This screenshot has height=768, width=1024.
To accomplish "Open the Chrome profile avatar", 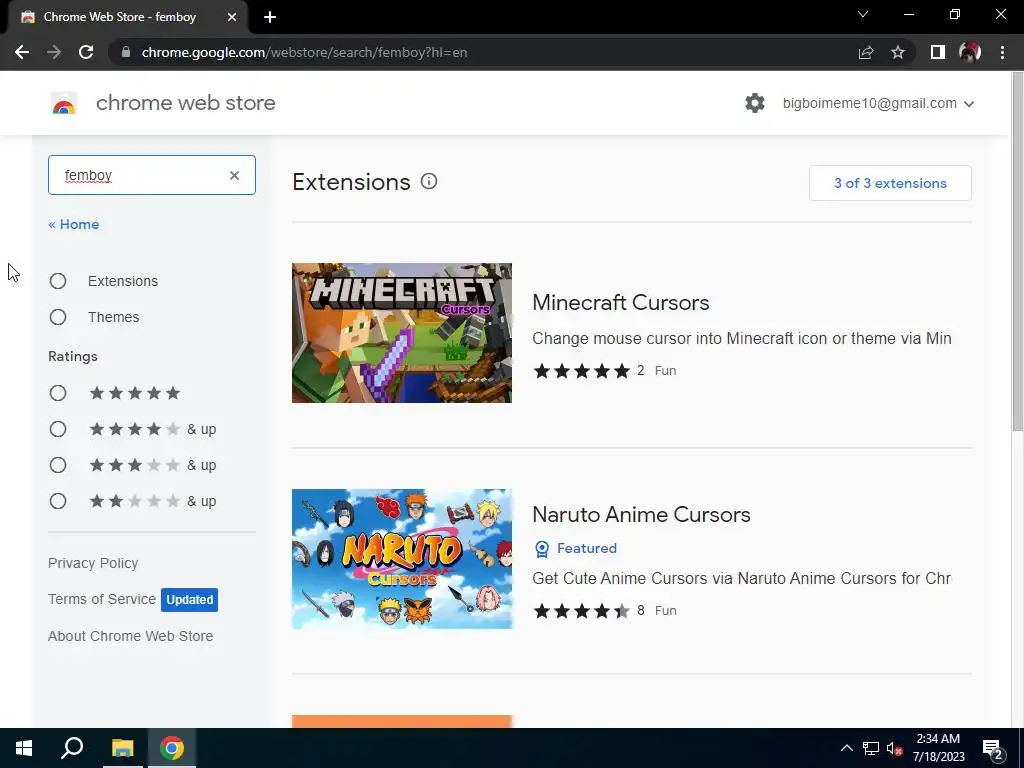I will [x=970, y=52].
